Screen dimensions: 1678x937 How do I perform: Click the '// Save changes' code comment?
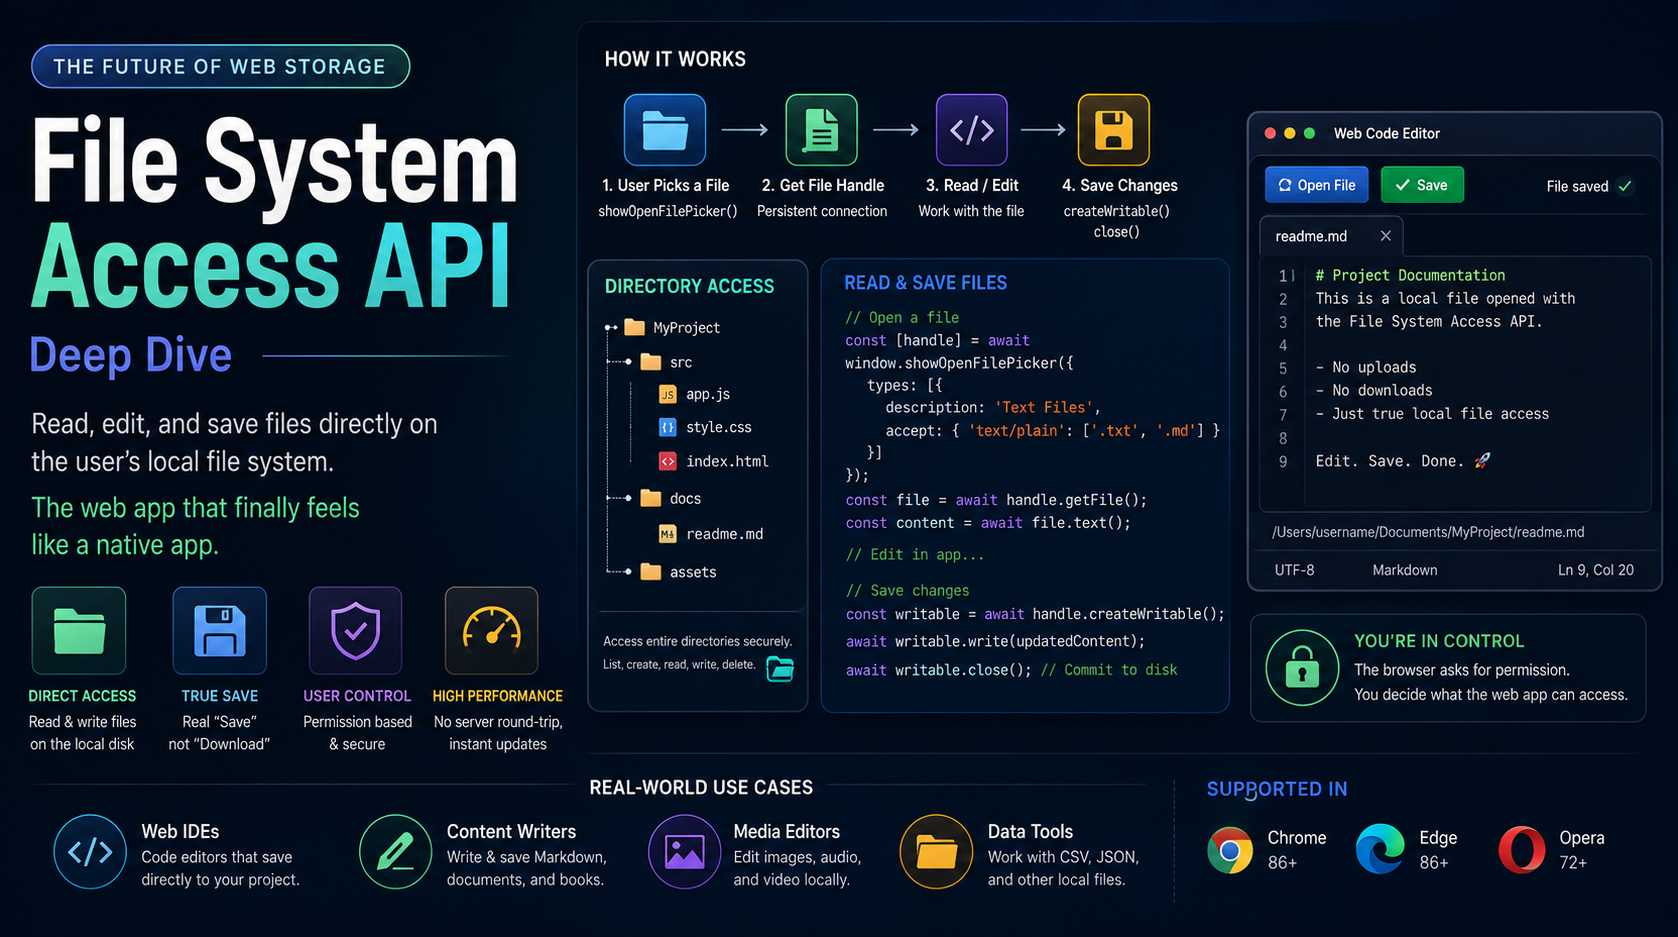click(x=907, y=591)
